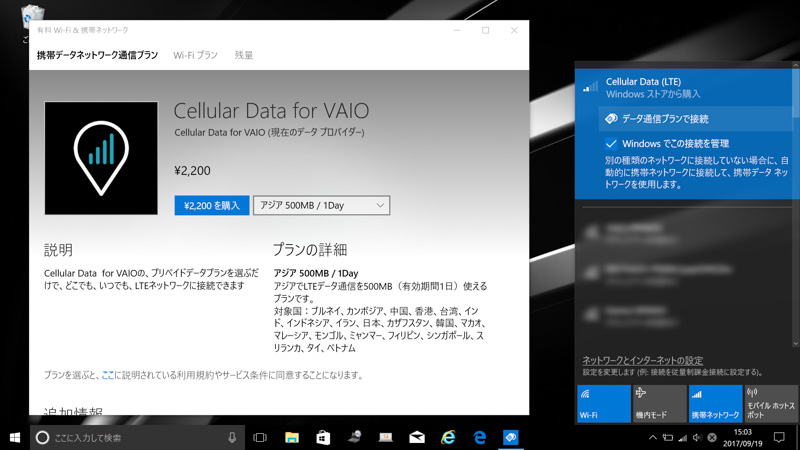Toggle the モバイル ホットスポット tile
This screenshot has width=800, height=450.
tap(771, 404)
